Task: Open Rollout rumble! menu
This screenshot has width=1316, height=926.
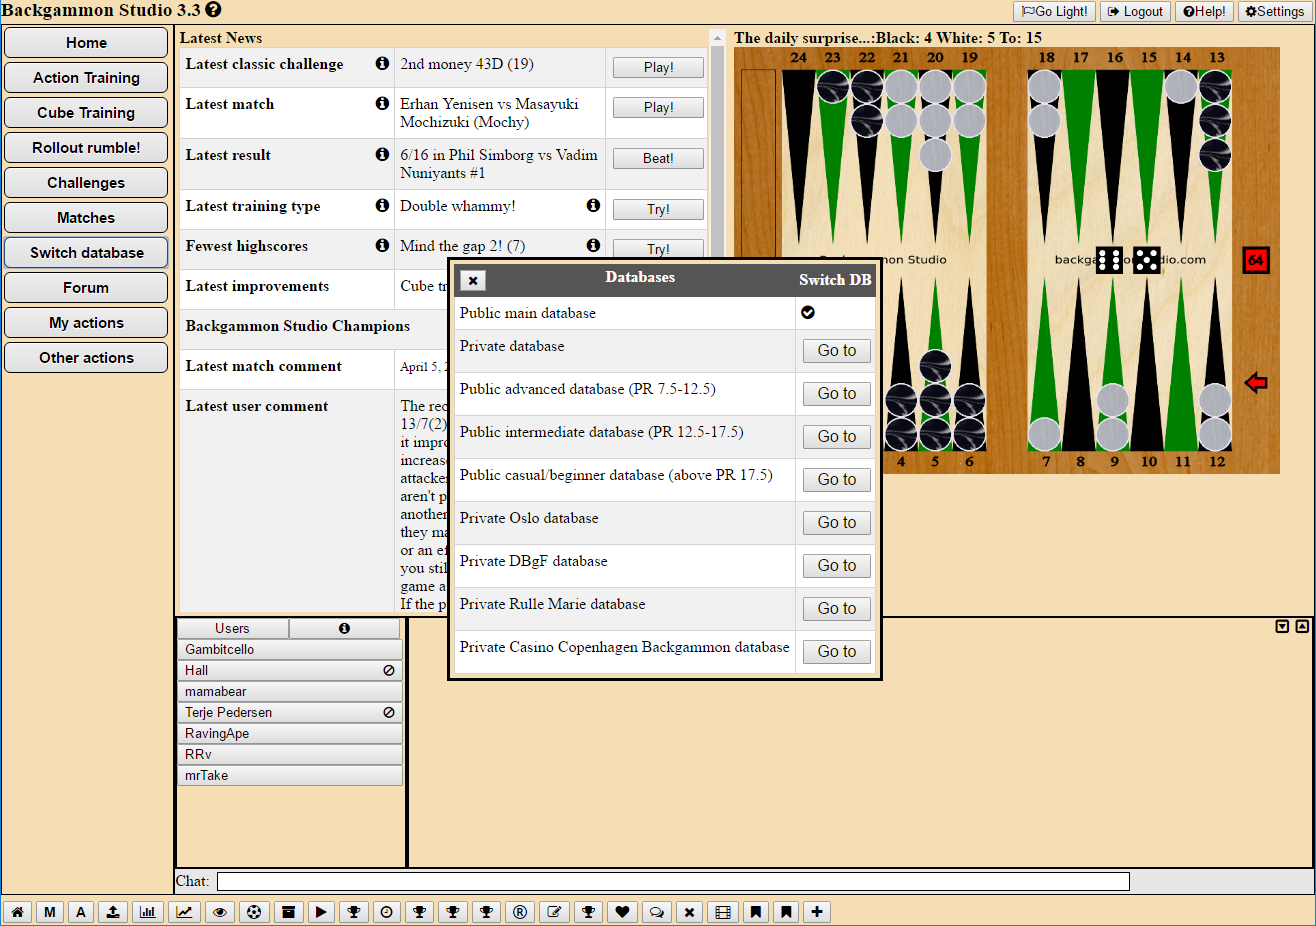Action: 86,148
